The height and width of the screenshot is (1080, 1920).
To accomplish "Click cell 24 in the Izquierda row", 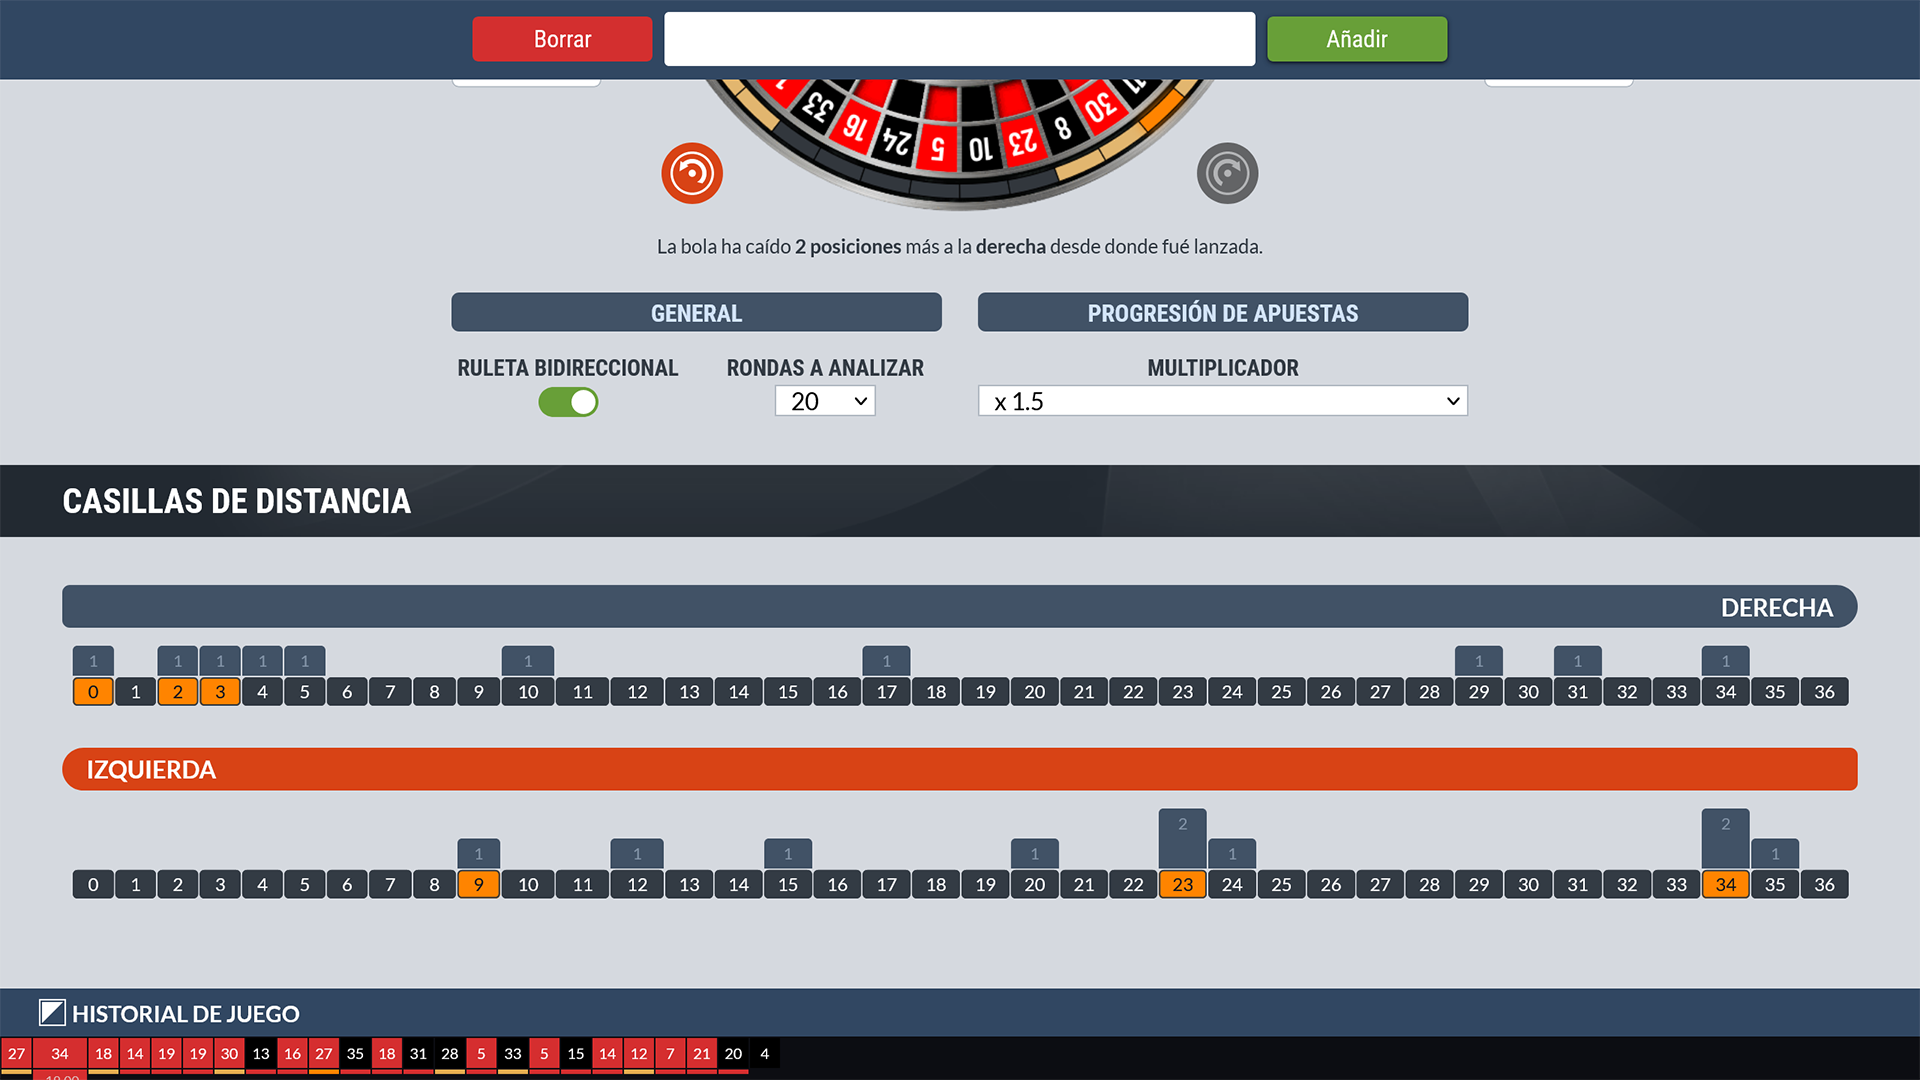I will point(1232,885).
